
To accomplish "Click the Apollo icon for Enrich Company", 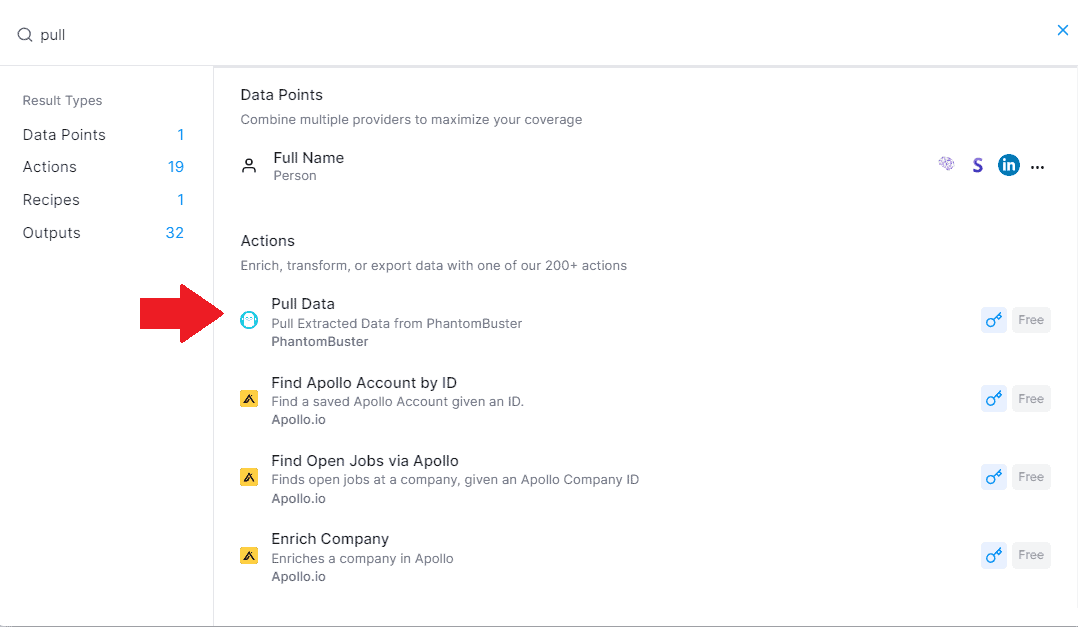I will click(249, 556).
